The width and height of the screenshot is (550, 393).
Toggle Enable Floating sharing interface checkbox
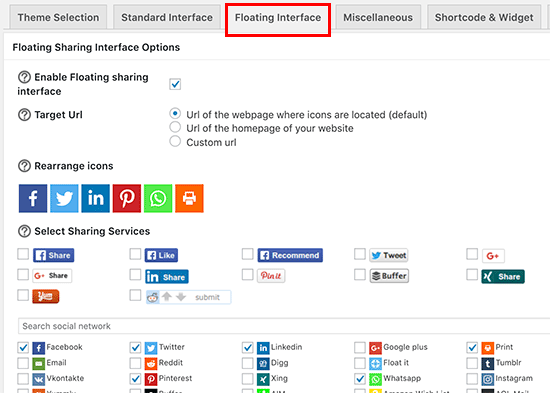[175, 84]
